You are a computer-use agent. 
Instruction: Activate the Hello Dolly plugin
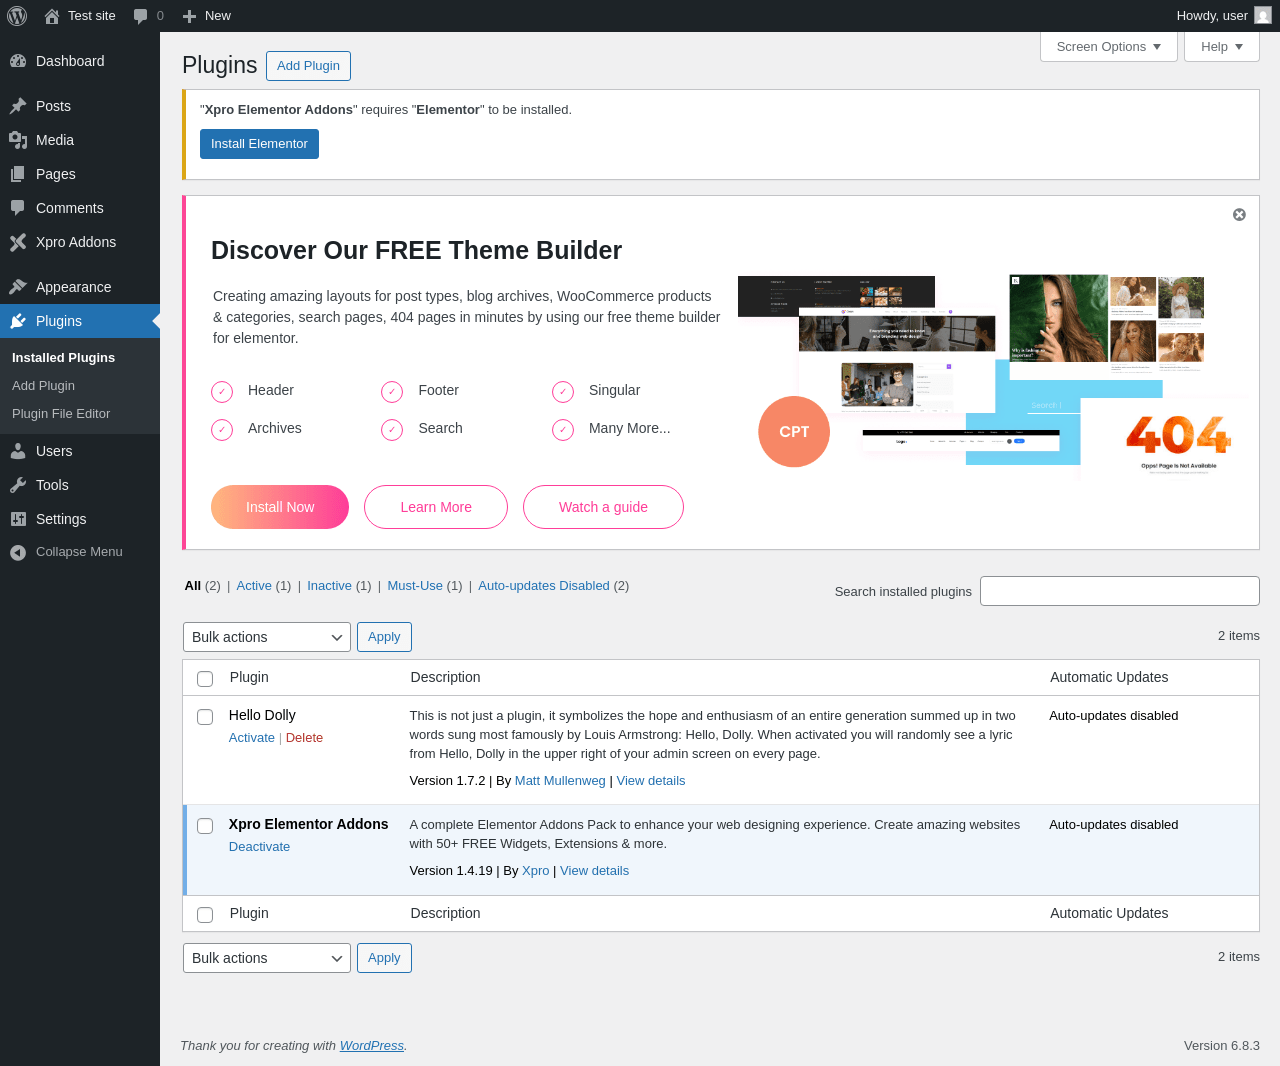[x=252, y=738]
